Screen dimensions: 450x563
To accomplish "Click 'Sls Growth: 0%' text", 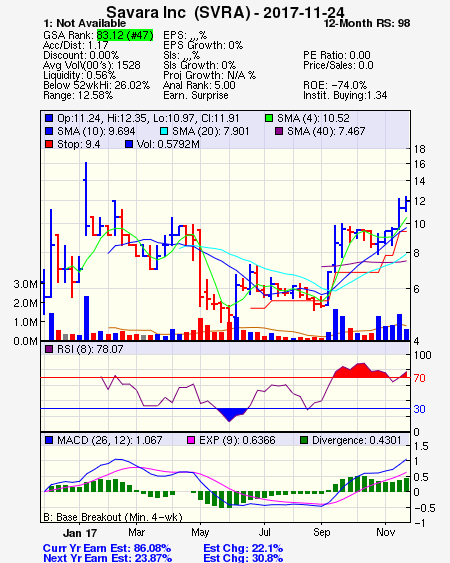I will [x=199, y=65].
